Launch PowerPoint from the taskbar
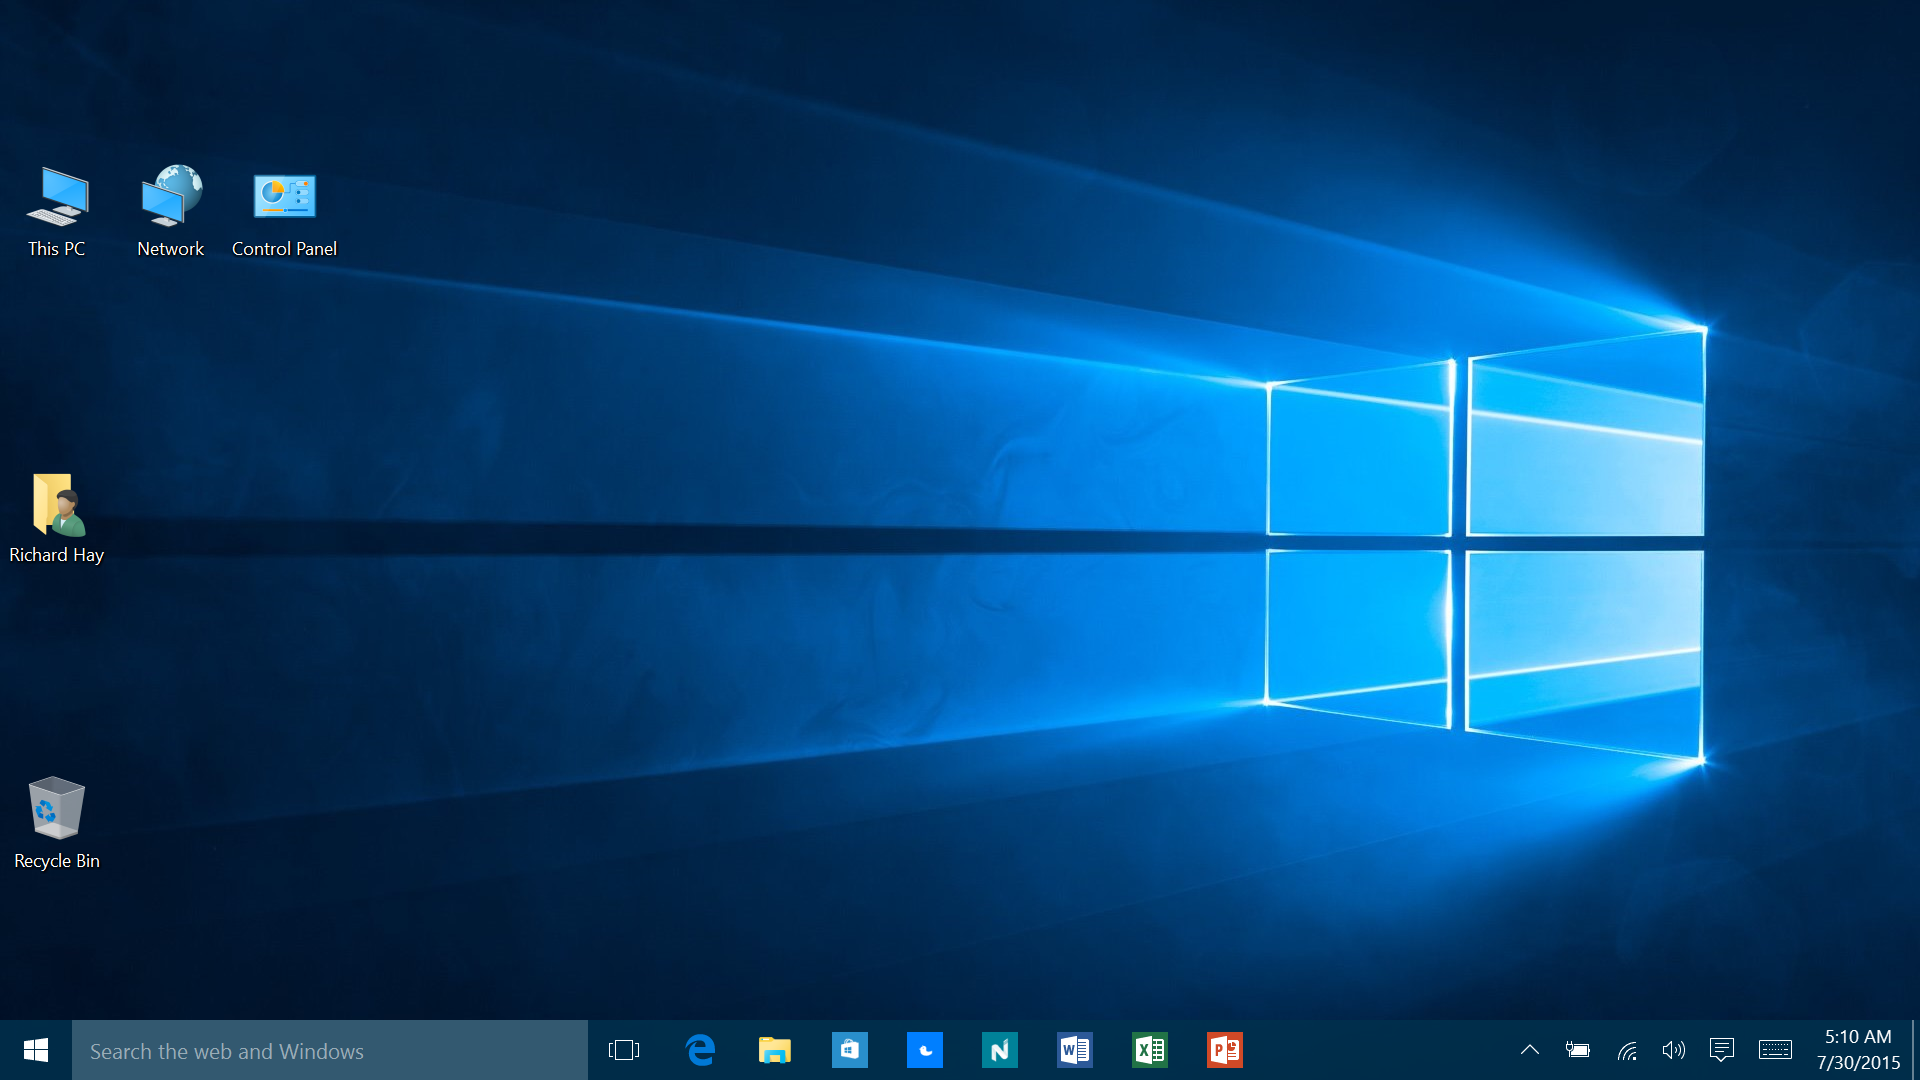This screenshot has height=1080, width=1920. click(x=1225, y=1050)
